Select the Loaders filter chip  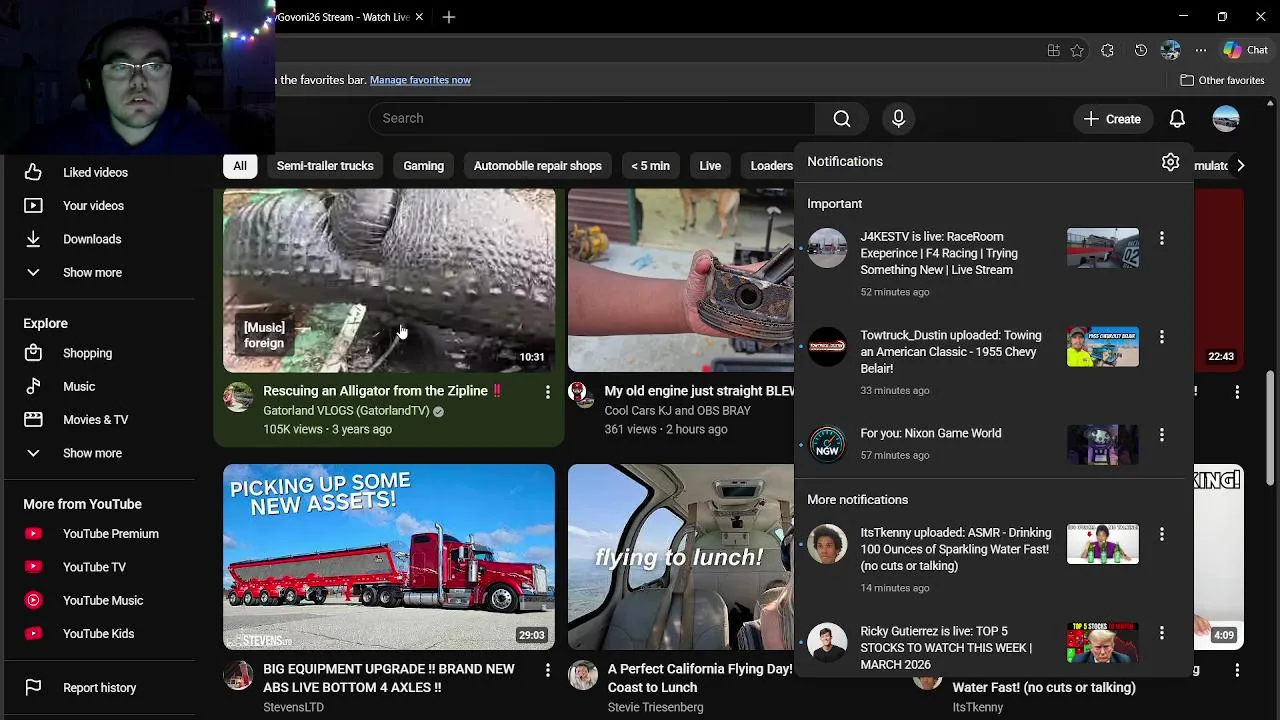pos(770,166)
